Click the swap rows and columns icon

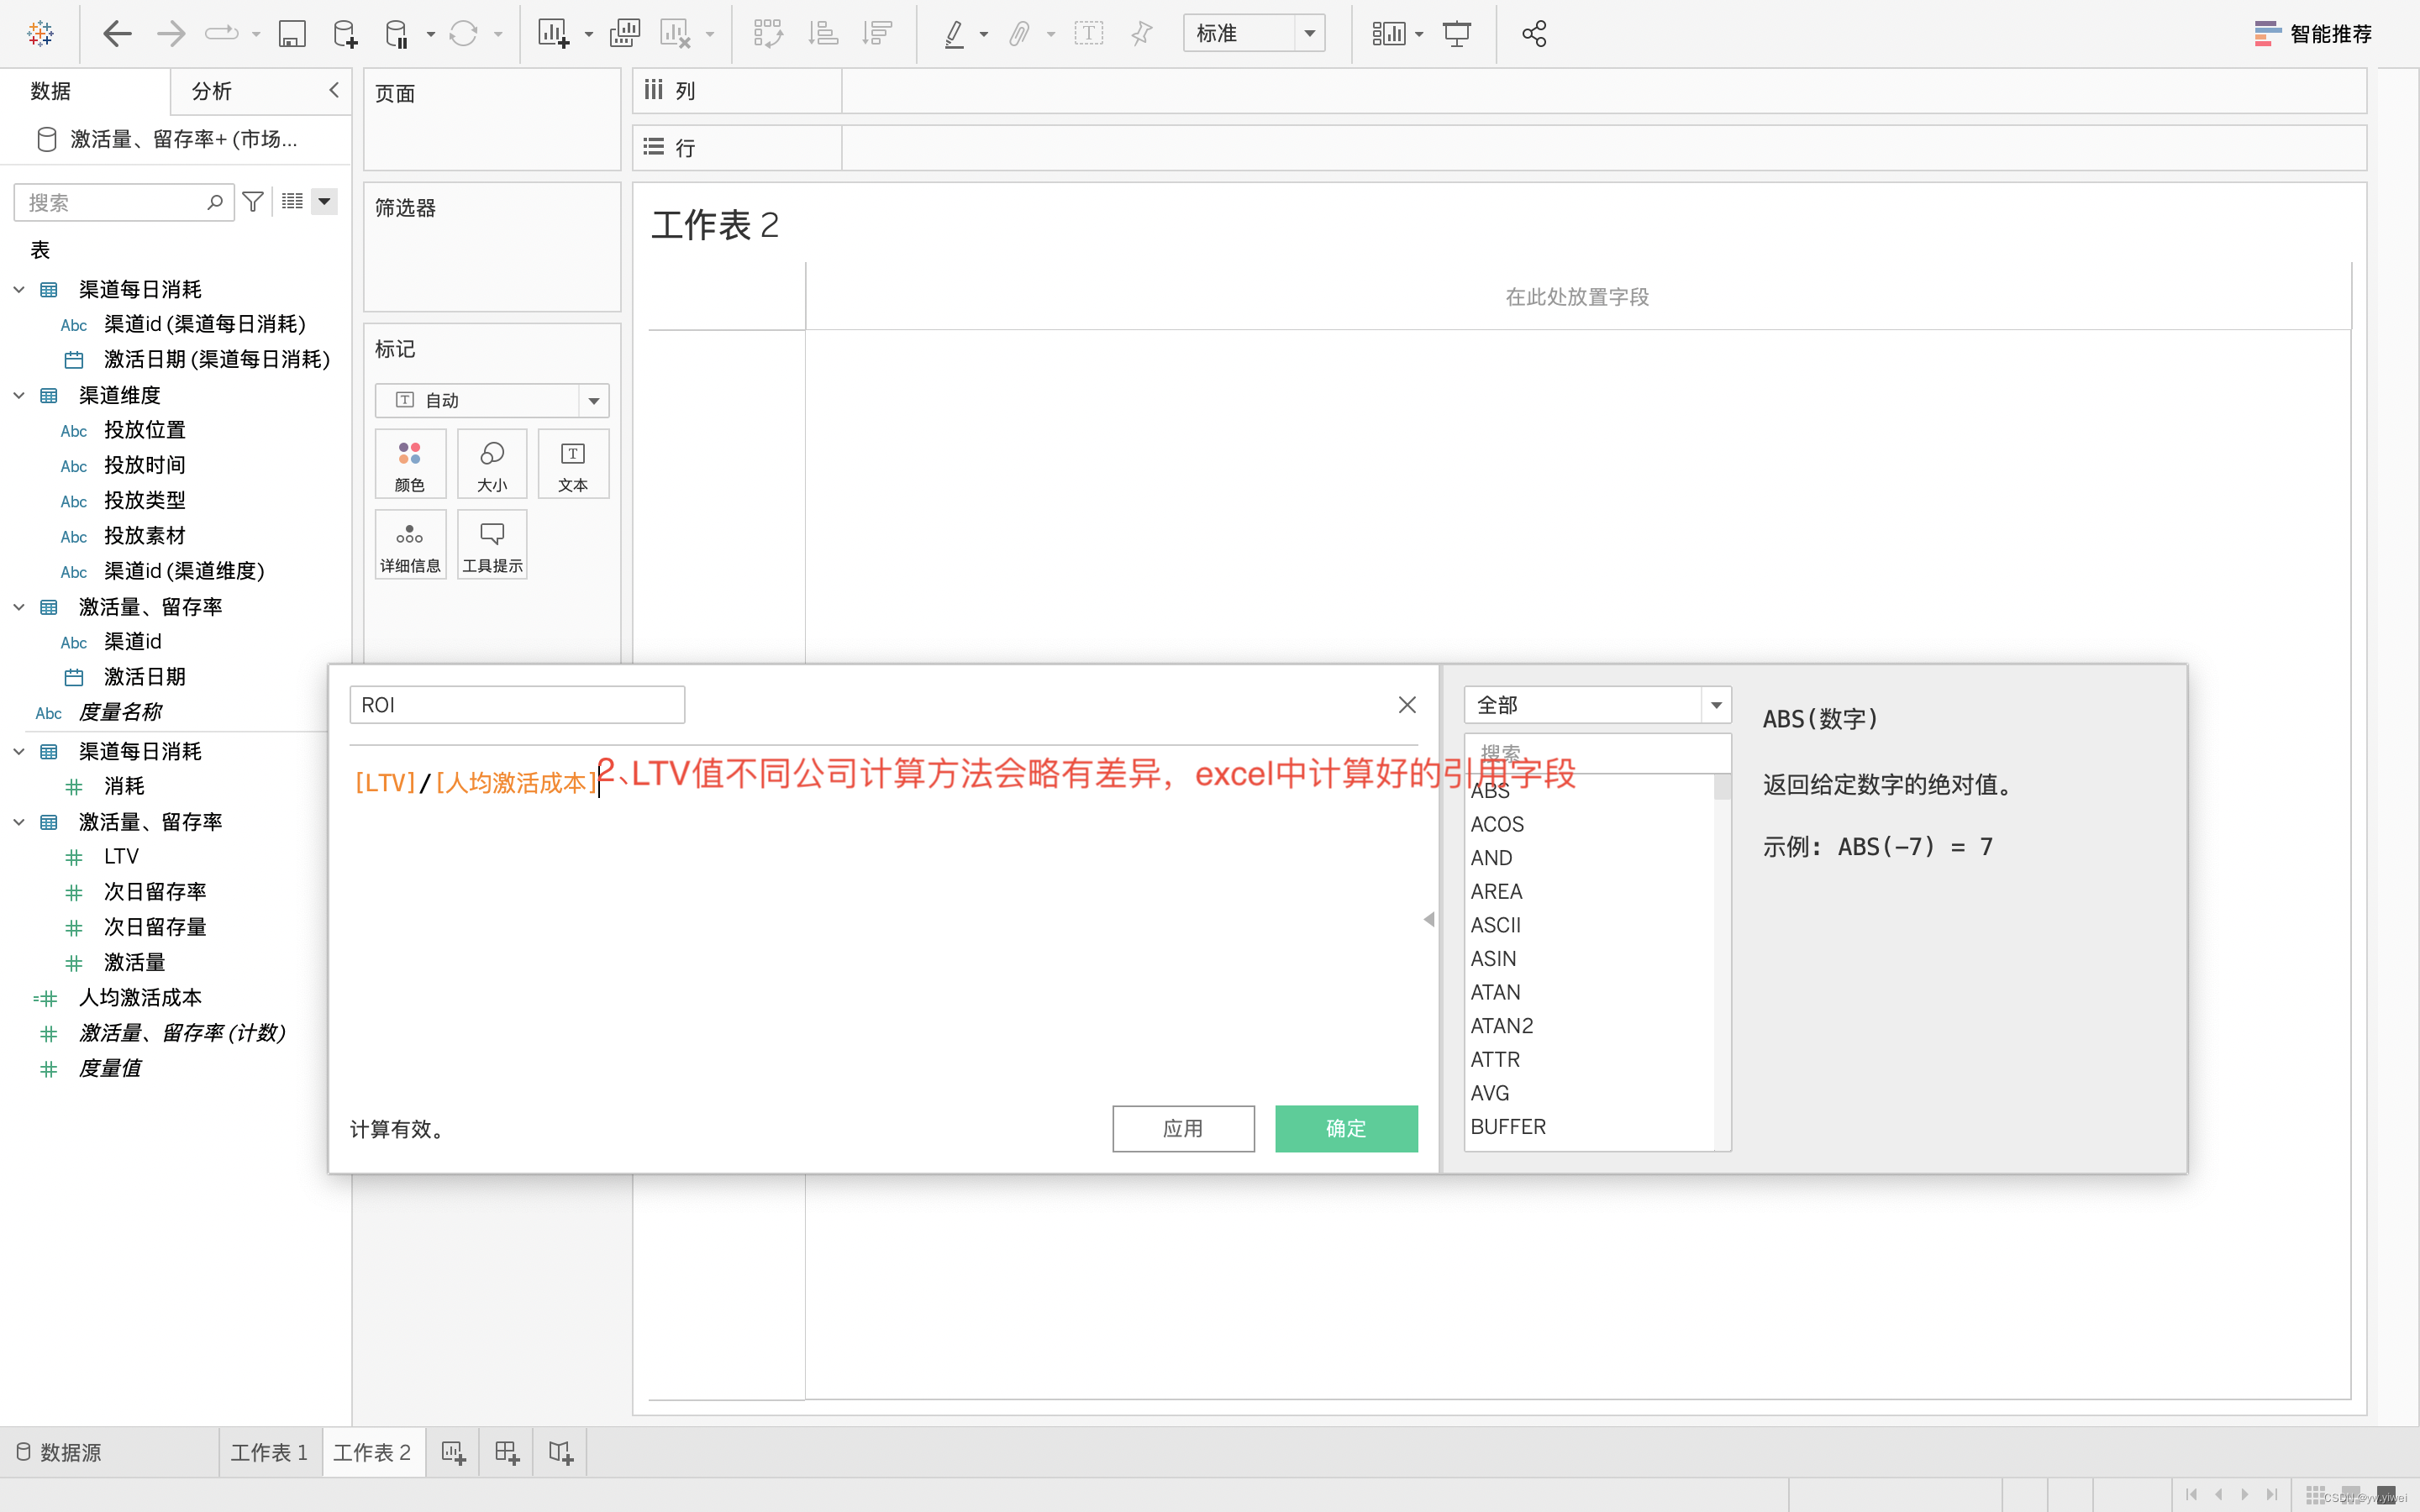tap(768, 34)
